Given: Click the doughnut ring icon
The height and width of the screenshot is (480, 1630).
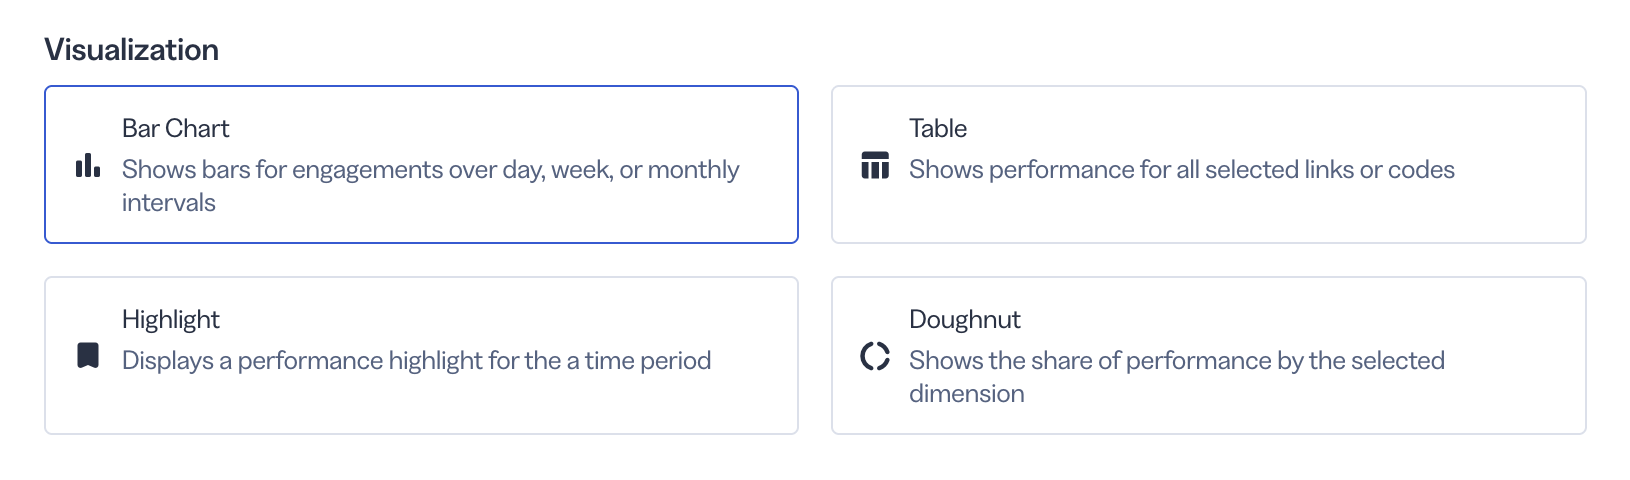Looking at the screenshot, I should [x=875, y=356].
